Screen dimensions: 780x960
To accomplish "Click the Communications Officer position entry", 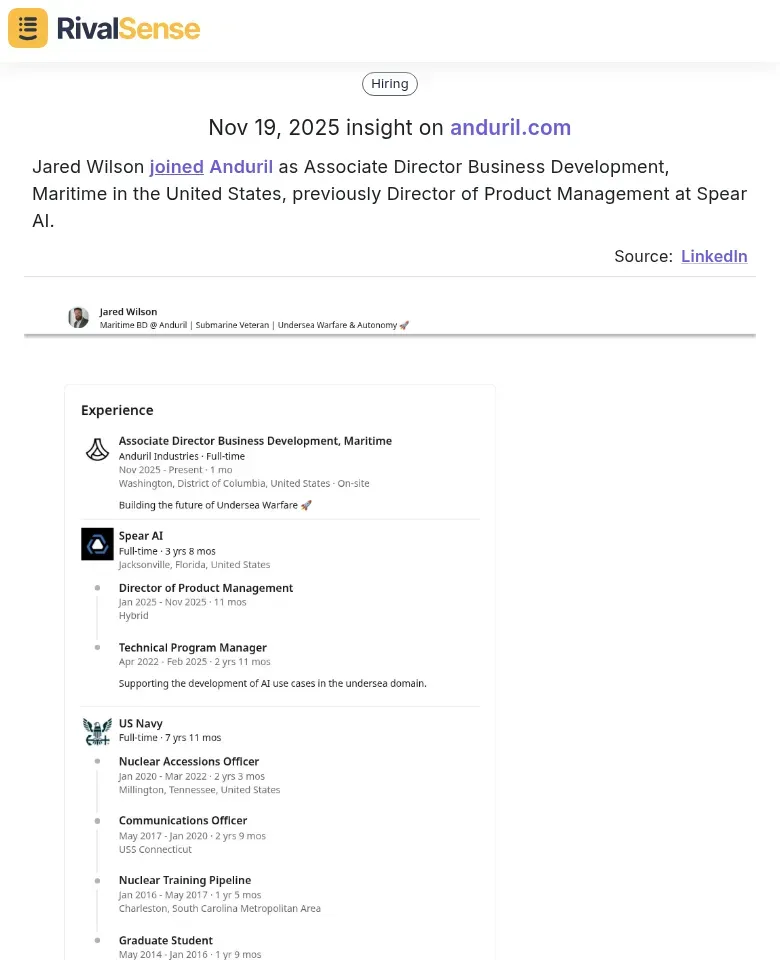I will pyautogui.click(x=183, y=820).
